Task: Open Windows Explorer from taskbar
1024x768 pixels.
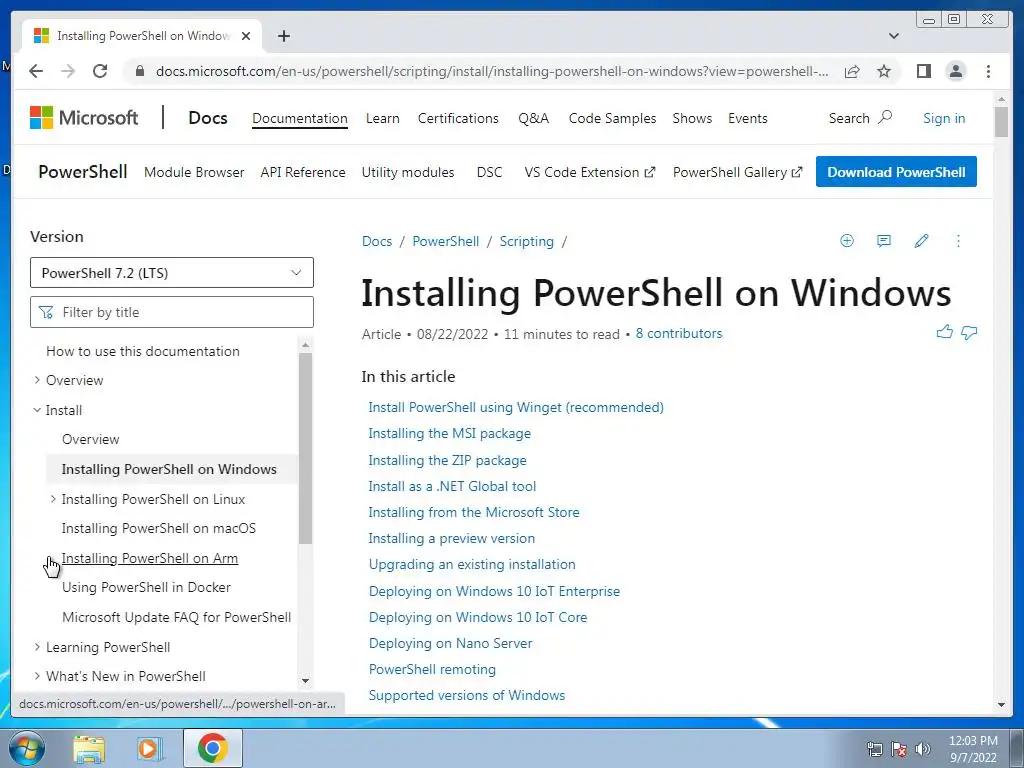Action: point(89,748)
